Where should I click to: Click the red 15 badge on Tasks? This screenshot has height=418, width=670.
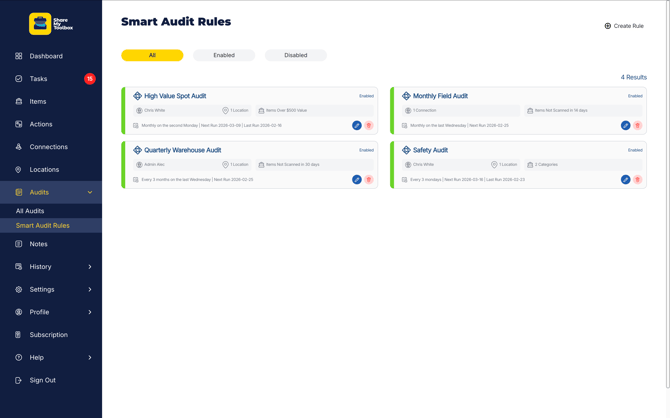[x=90, y=79]
